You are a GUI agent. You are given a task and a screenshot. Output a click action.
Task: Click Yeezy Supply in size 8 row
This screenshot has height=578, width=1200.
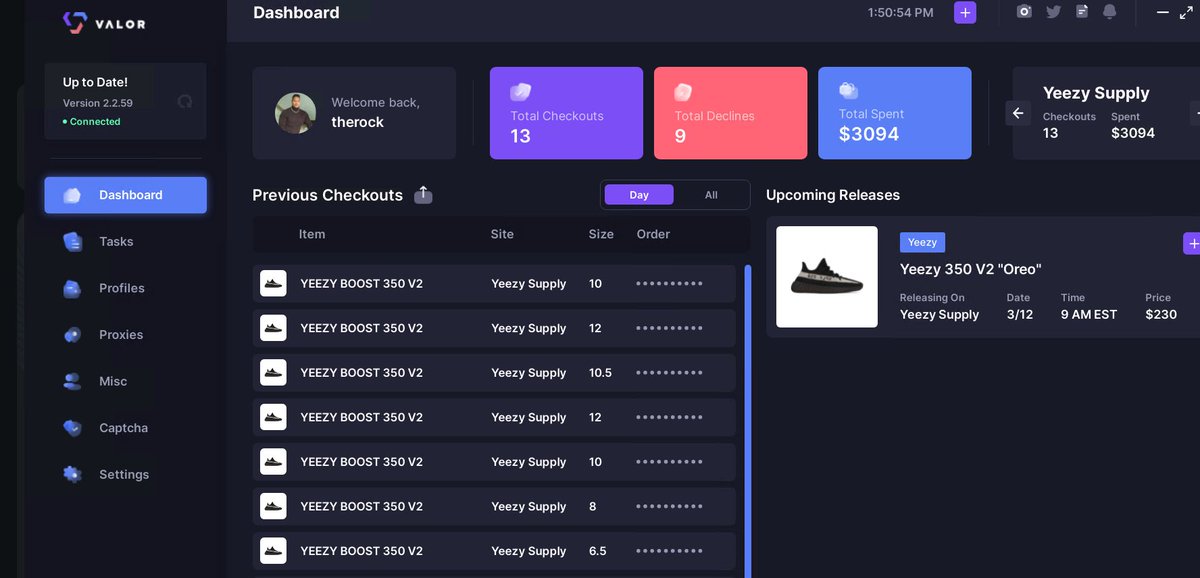(x=529, y=507)
